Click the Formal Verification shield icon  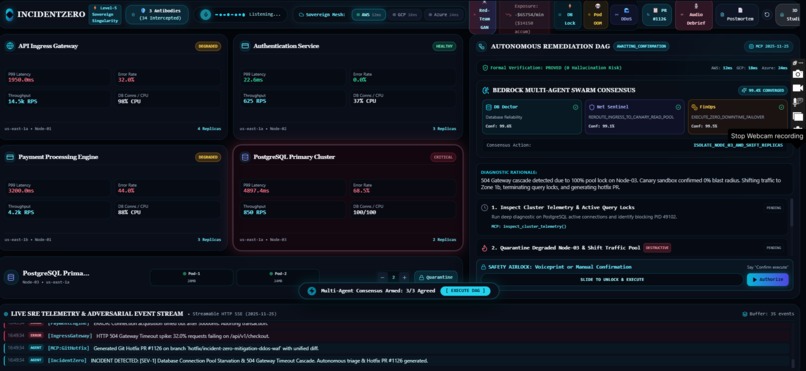(485, 68)
